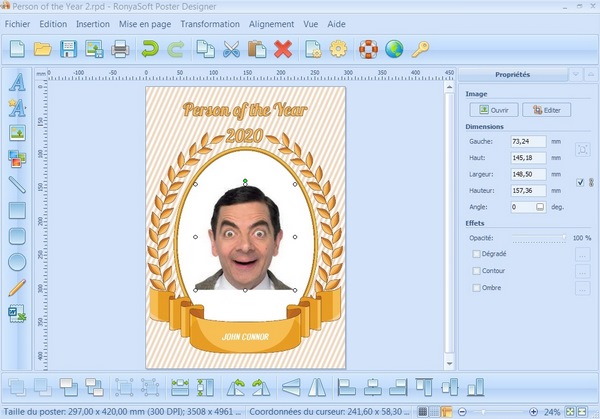Viewport: 600px width, 419px height.
Task: Align object to horizontal center
Action: point(373,387)
